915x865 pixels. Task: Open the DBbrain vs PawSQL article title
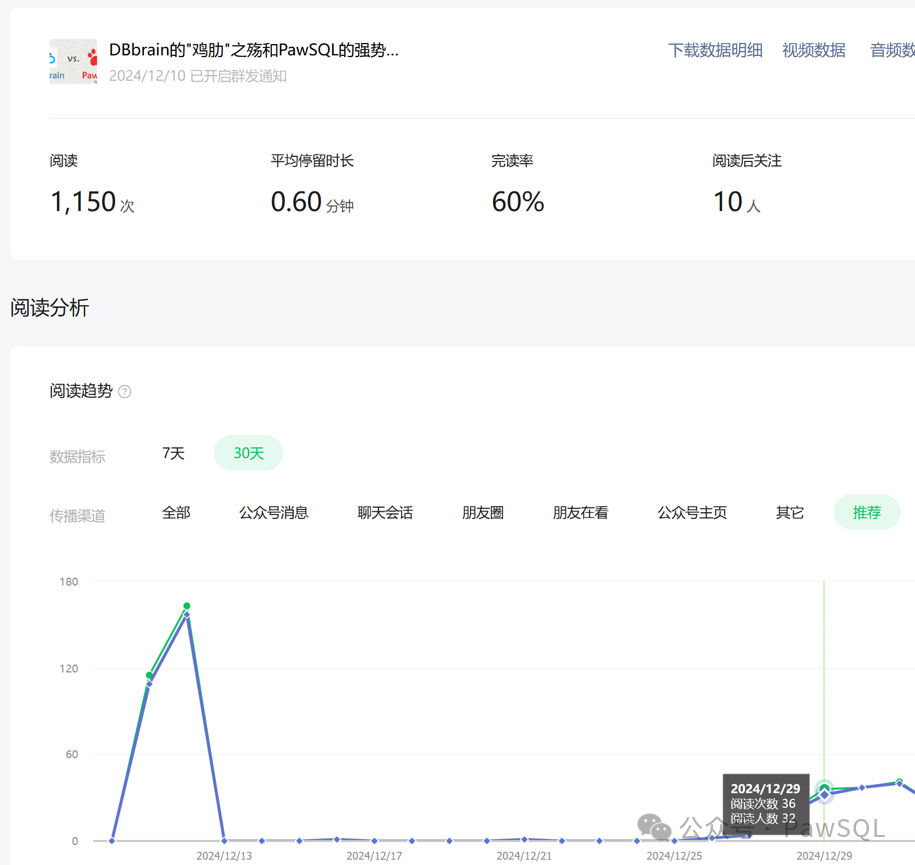point(254,50)
